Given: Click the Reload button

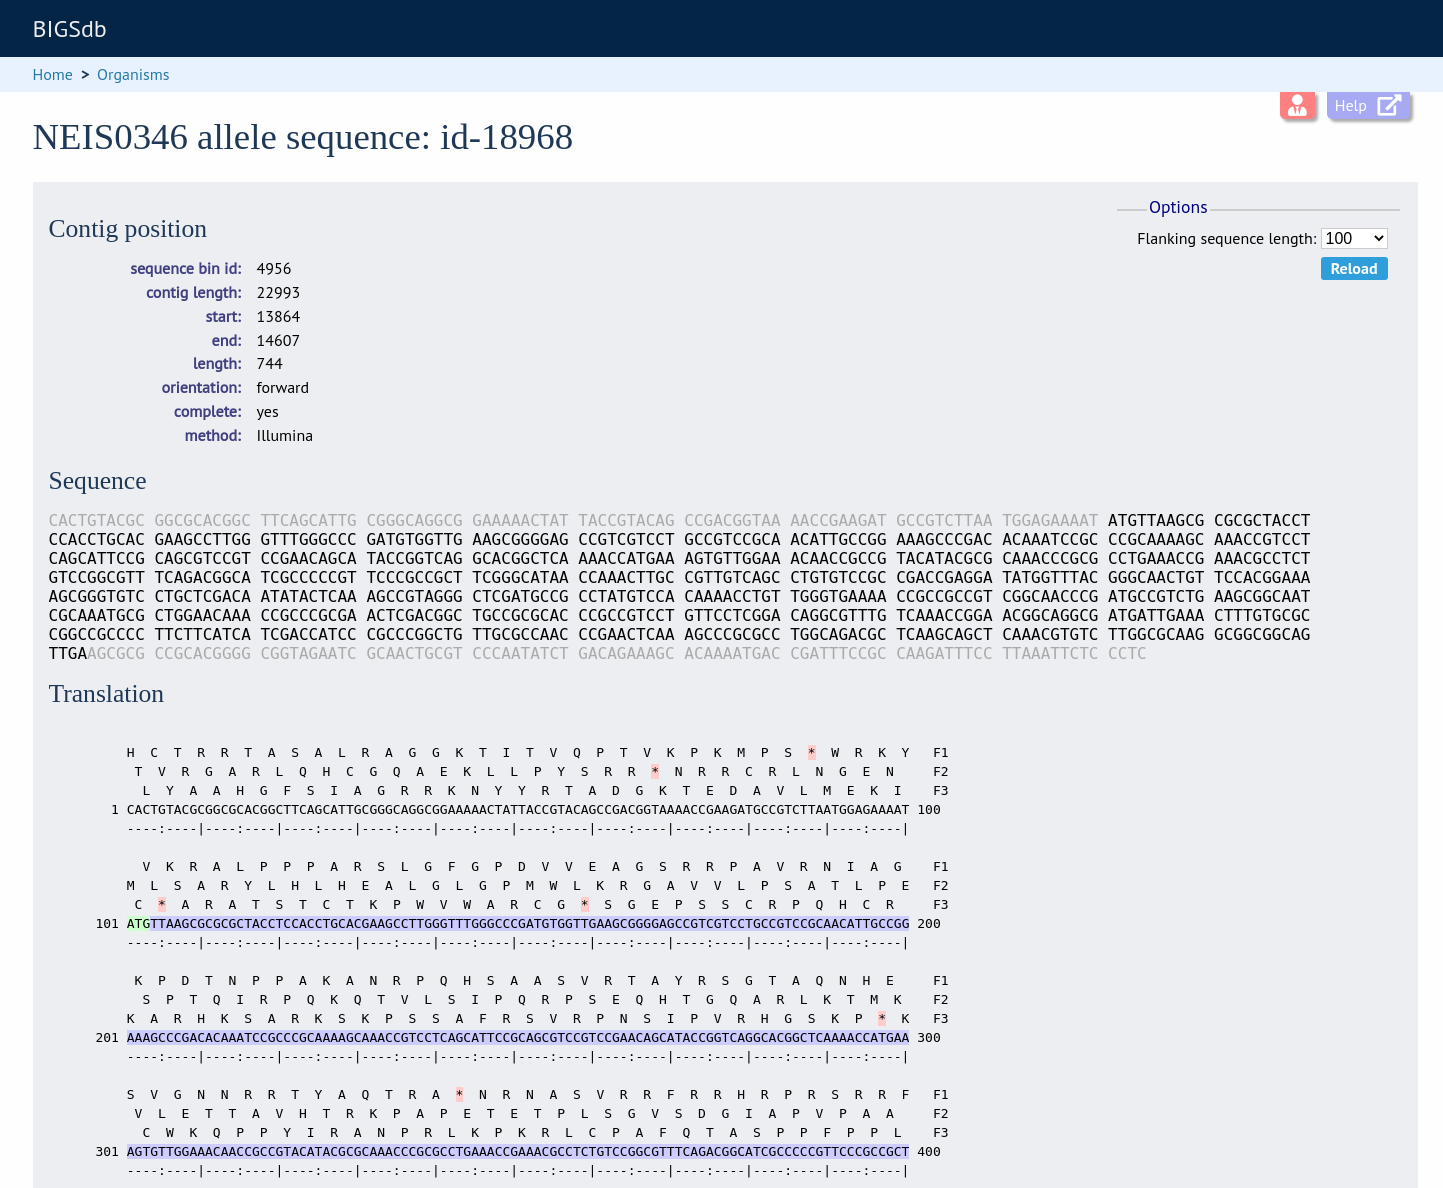Looking at the screenshot, I should click(x=1354, y=269).
